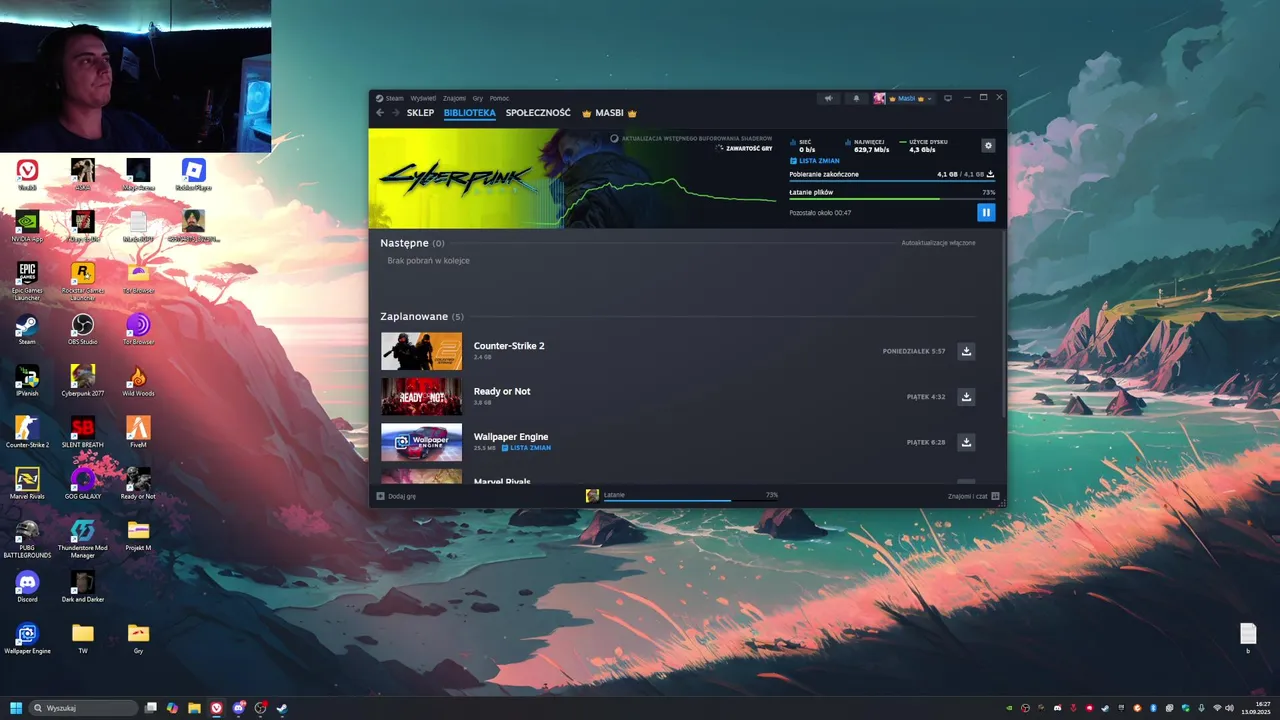1280x720 pixels.
Task: Open Steam notifications bell
Action: (x=856, y=98)
